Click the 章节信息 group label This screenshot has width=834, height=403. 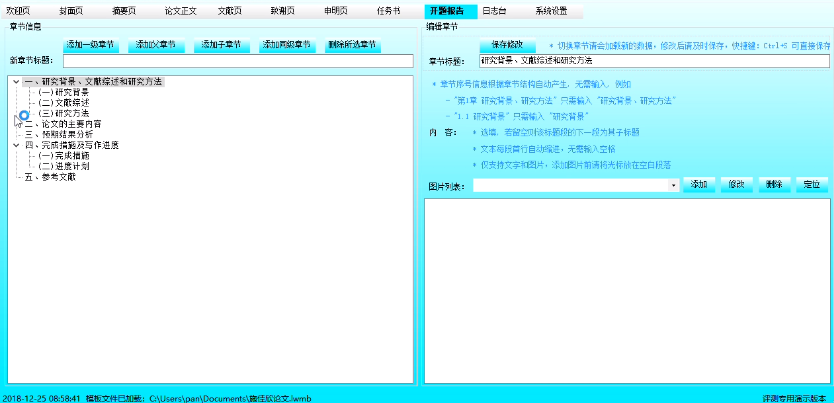click(25, 26)
